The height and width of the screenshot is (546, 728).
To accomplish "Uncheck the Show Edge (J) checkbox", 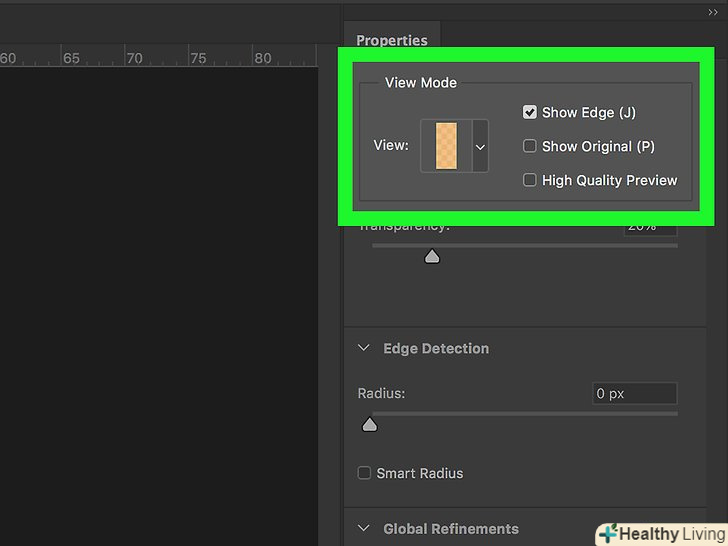I will (x=530, y=113).
